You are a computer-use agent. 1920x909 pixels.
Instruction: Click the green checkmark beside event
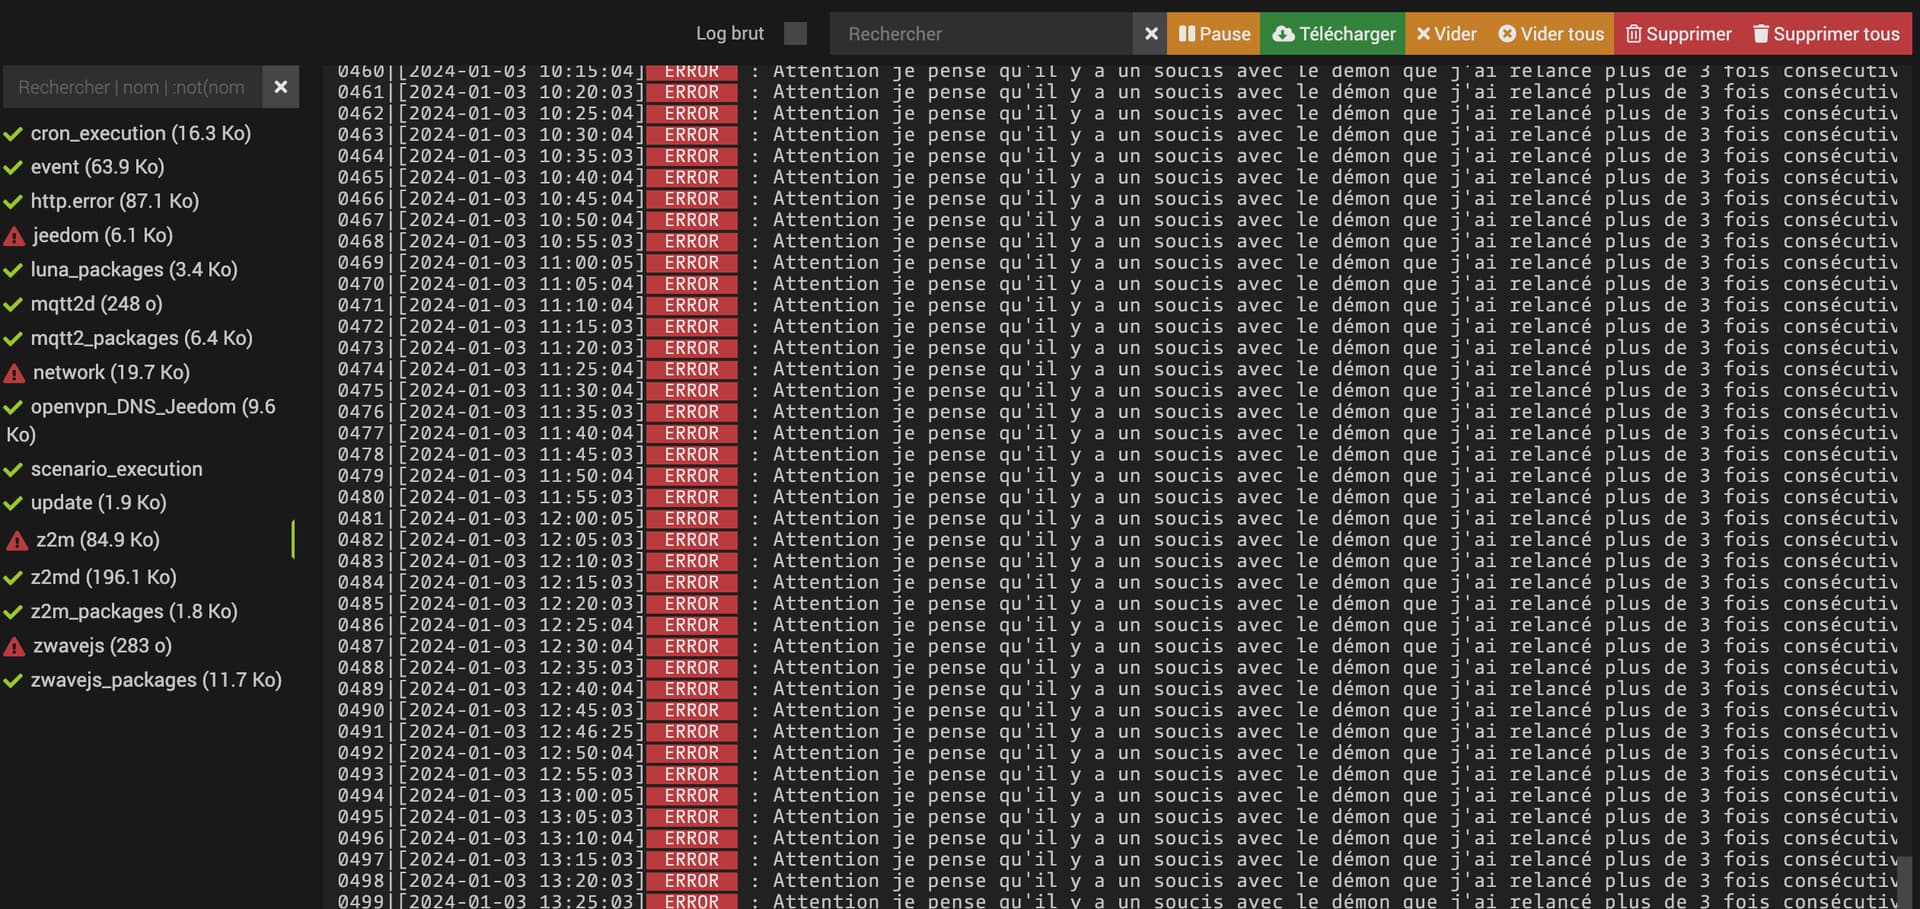click(x=13, y=168)
